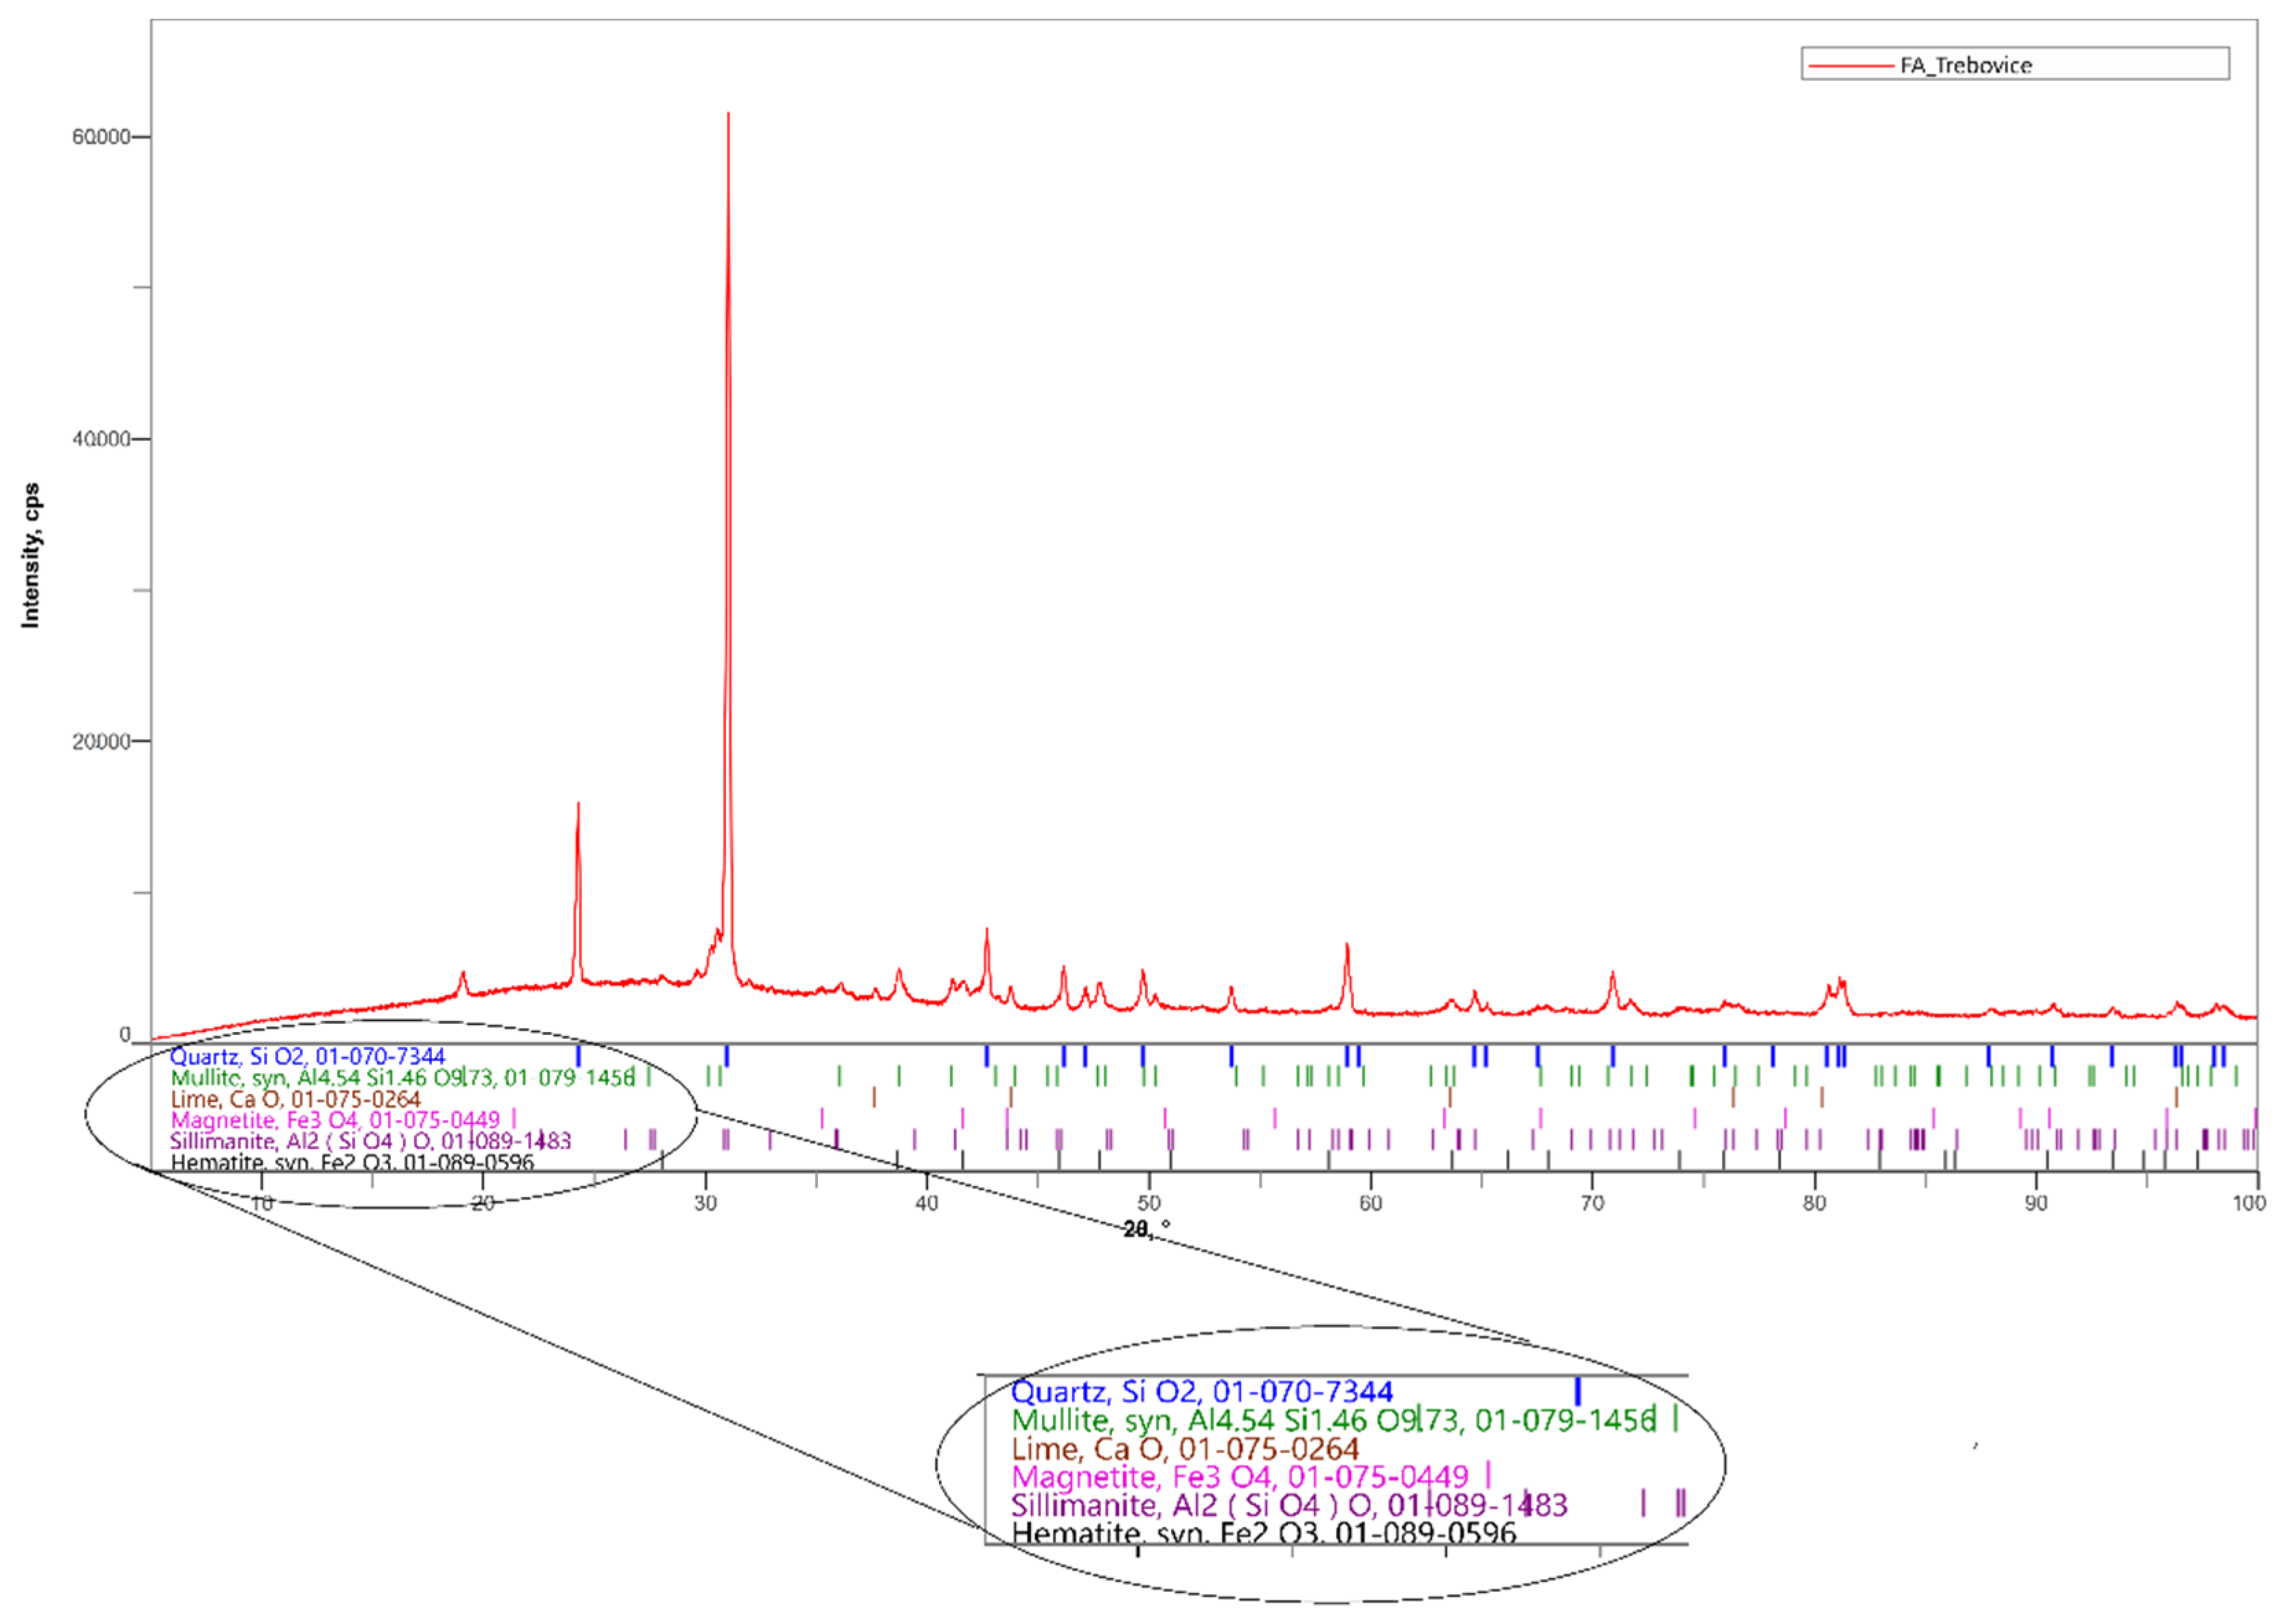
Task: Click the 100 x-axis tick label
Action: pos(2249,1203)
